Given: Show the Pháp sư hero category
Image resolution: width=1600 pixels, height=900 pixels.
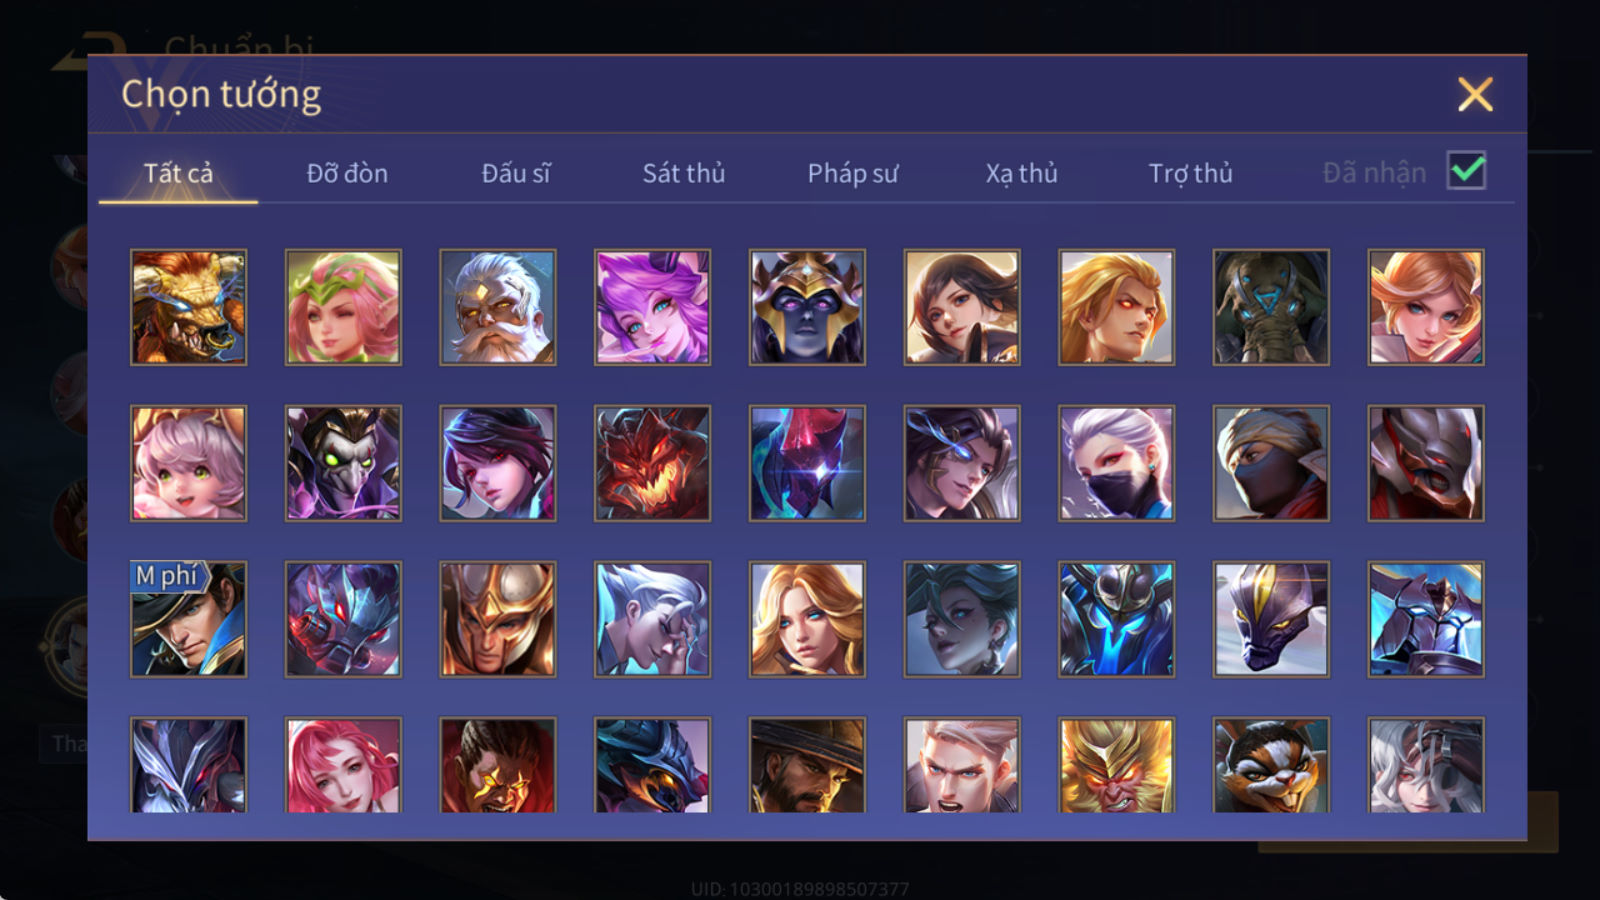Looking at the screenshot, I should (853, 173).
